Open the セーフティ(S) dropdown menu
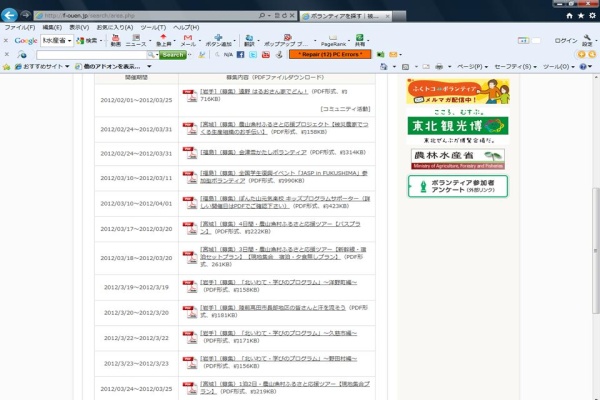This screenshot has width=600, height=400. [515, 67]
